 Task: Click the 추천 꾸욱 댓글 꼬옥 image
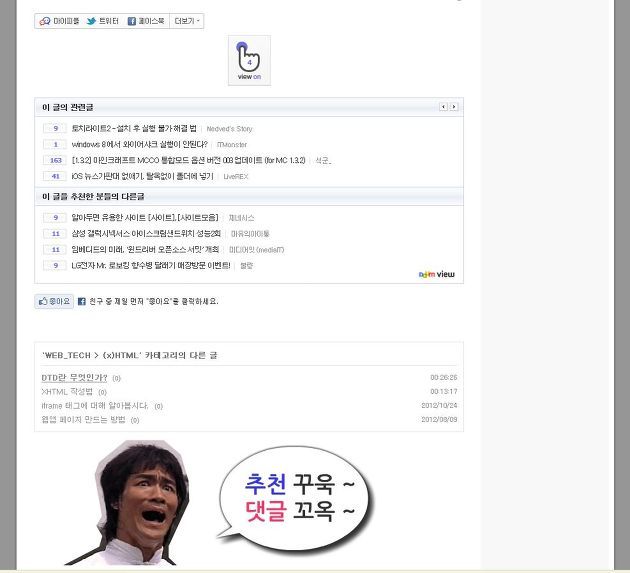coord(219,502)
